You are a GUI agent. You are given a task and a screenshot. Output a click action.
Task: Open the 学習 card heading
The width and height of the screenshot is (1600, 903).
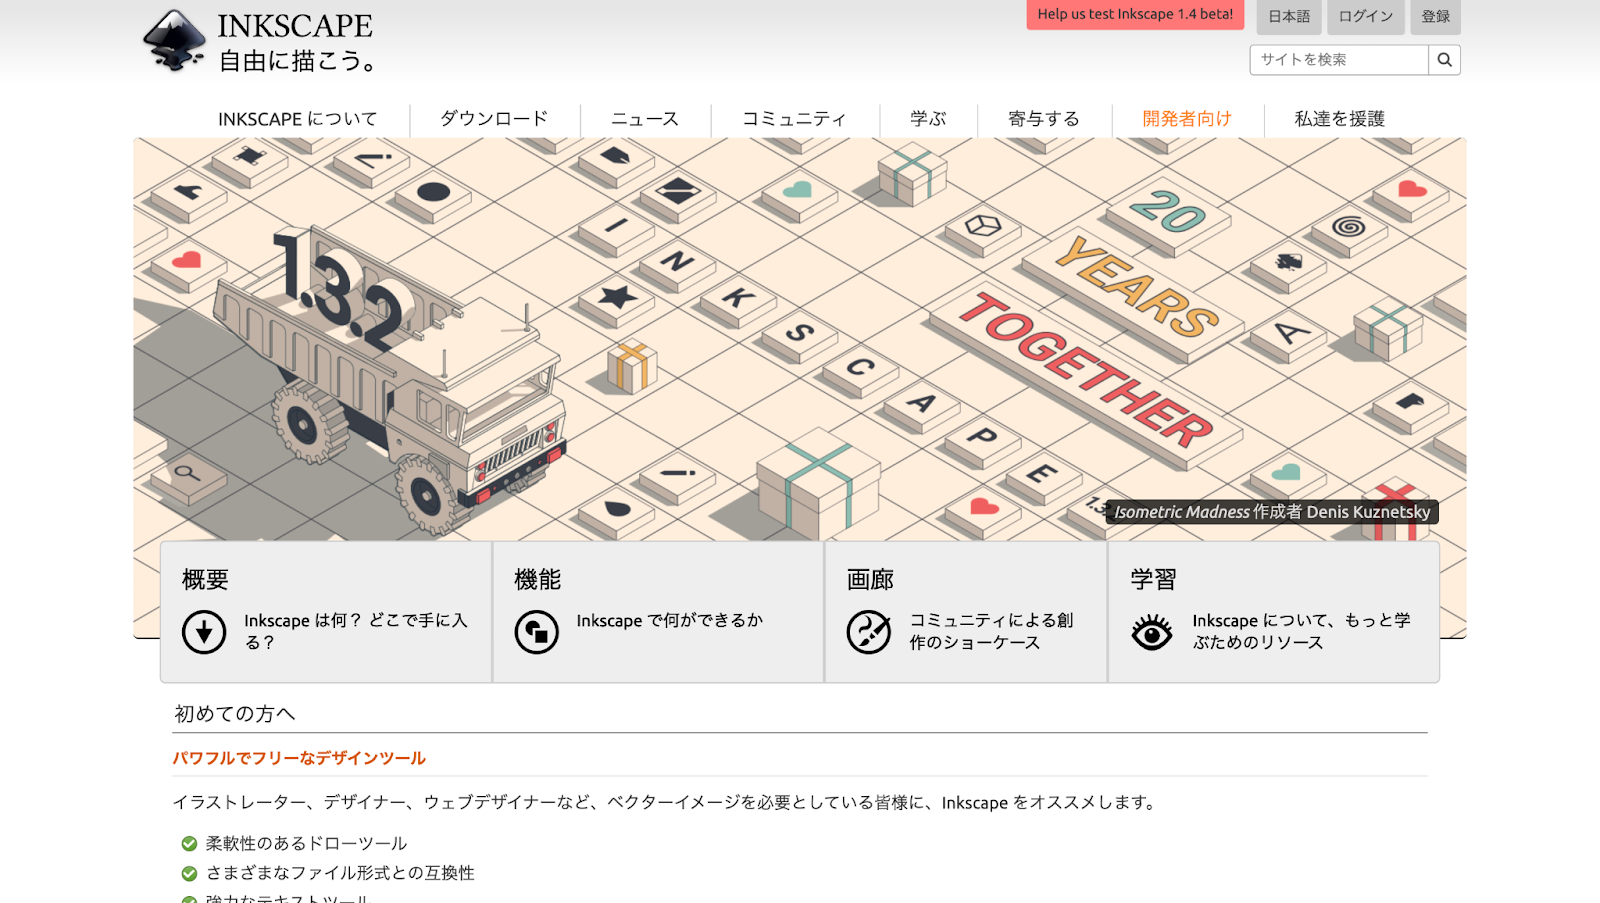(x=1154, y=580)
